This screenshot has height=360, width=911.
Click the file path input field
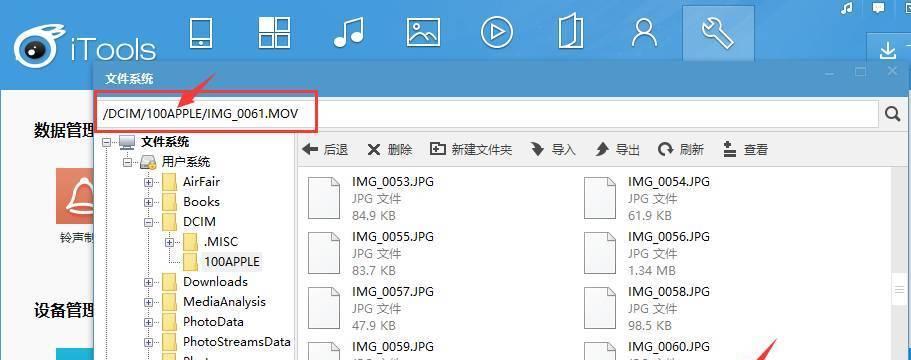(488, 114)
